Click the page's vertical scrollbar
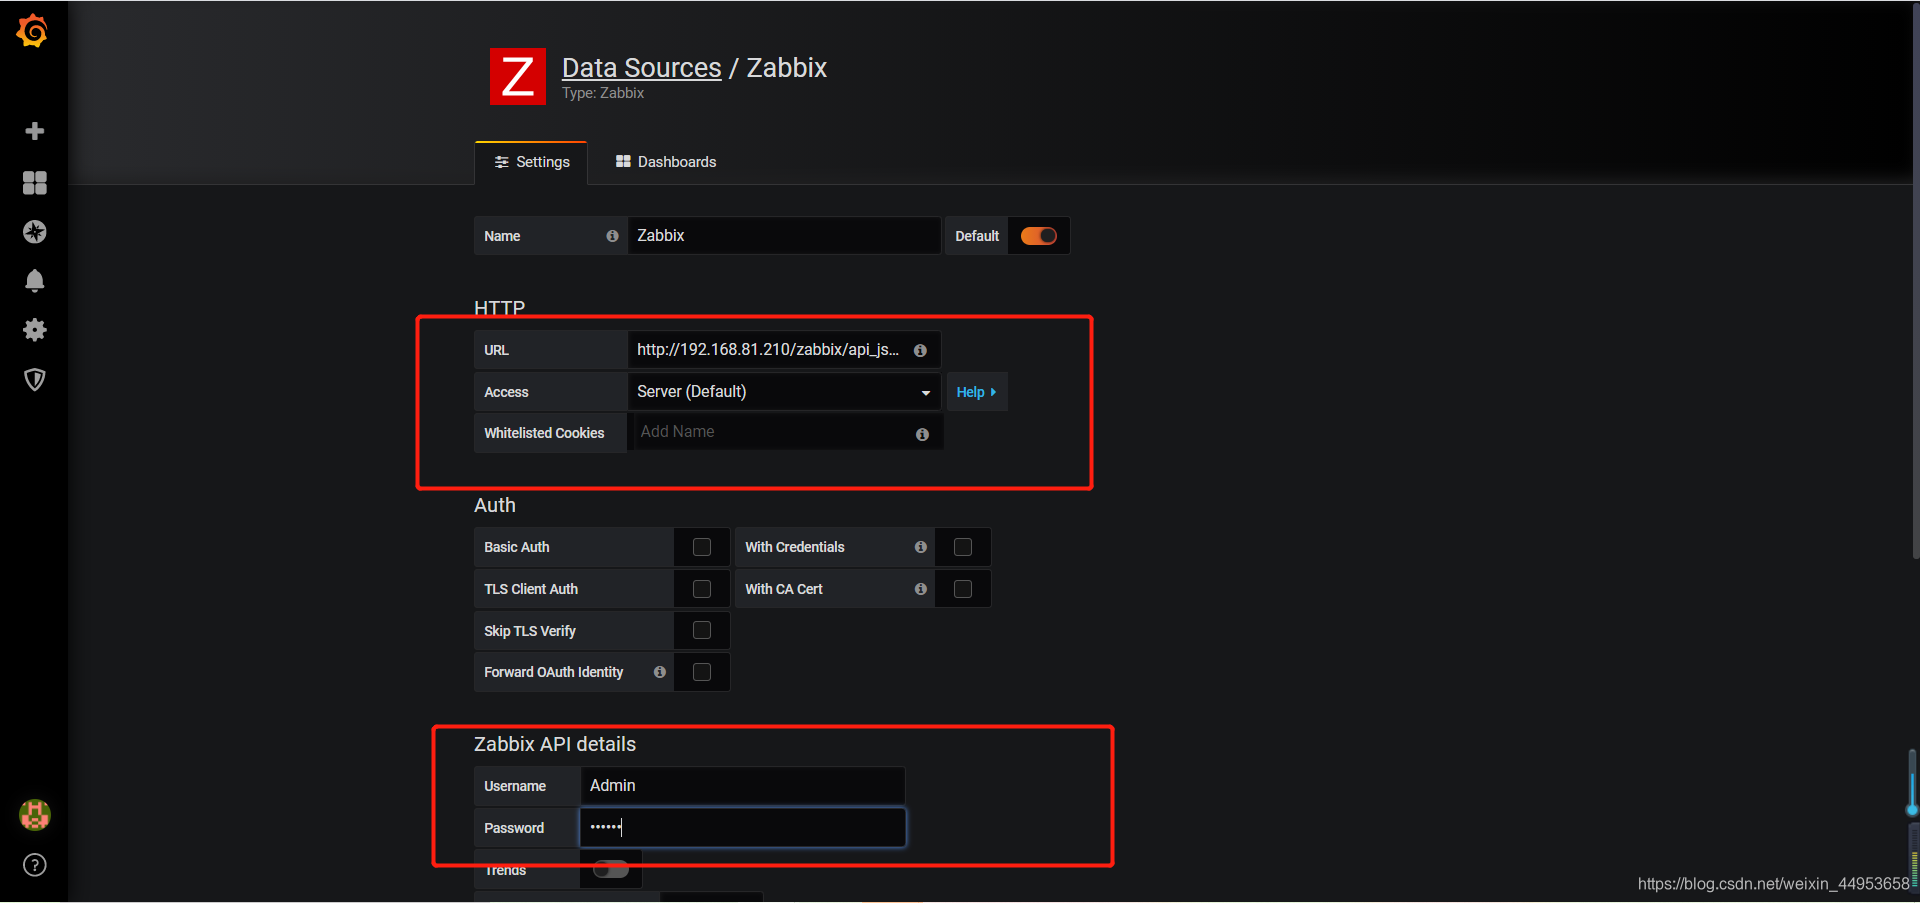The width and height of the screenshot is (1920, 903). tap(1915, 280)
